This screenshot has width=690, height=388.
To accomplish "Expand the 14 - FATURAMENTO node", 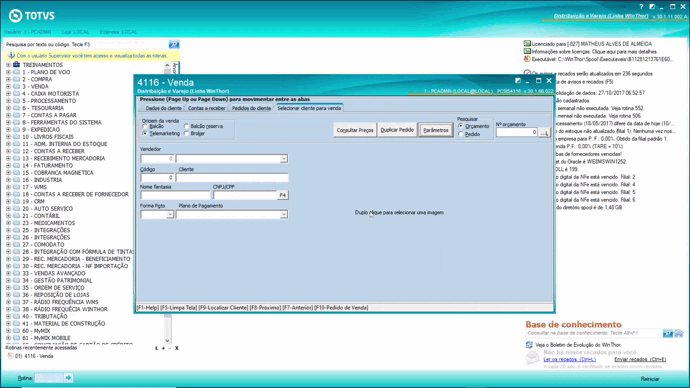I will coord(8,165).
